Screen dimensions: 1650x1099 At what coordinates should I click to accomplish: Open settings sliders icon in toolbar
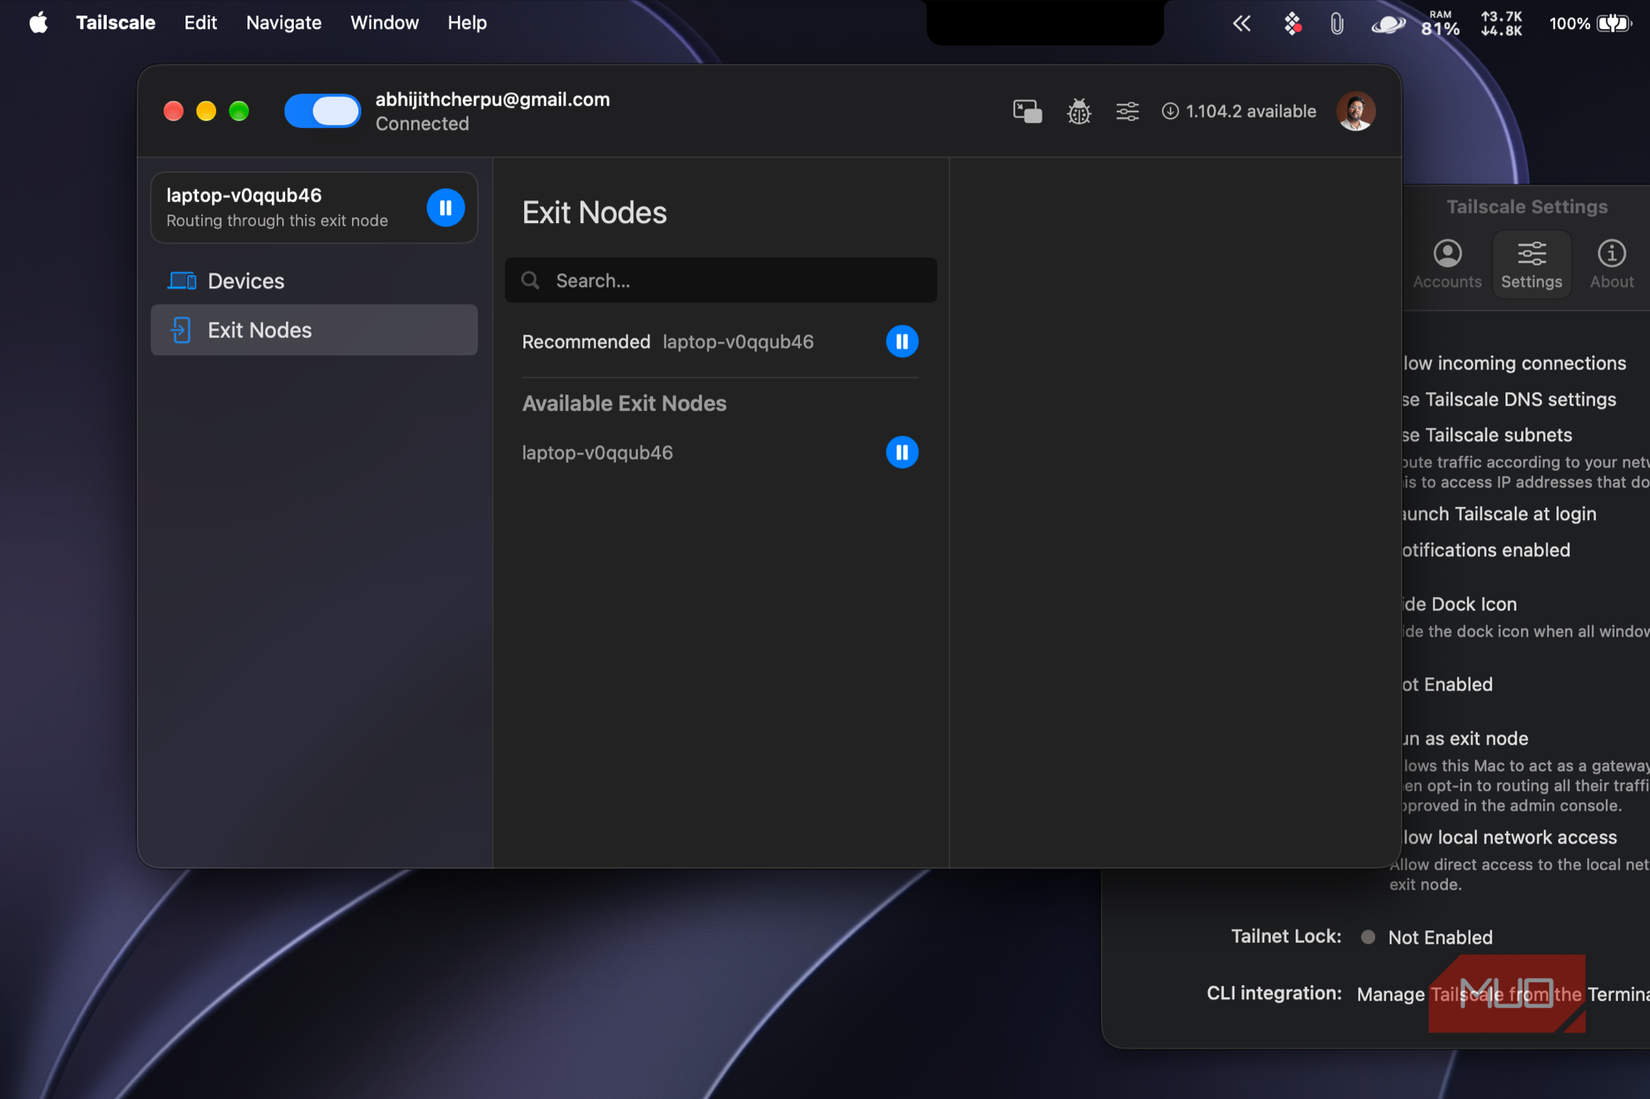pyautogui.click(x=1127, y=111)
